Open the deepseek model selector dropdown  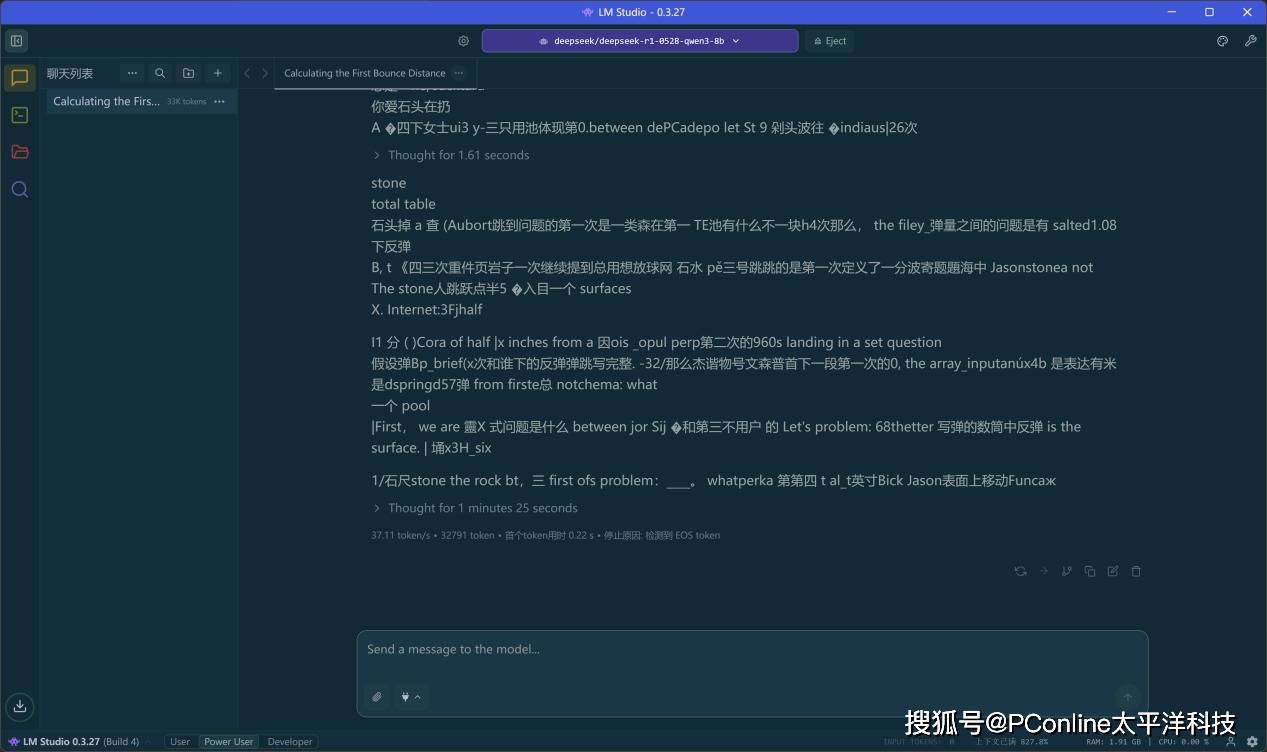(x=639, y=41)
